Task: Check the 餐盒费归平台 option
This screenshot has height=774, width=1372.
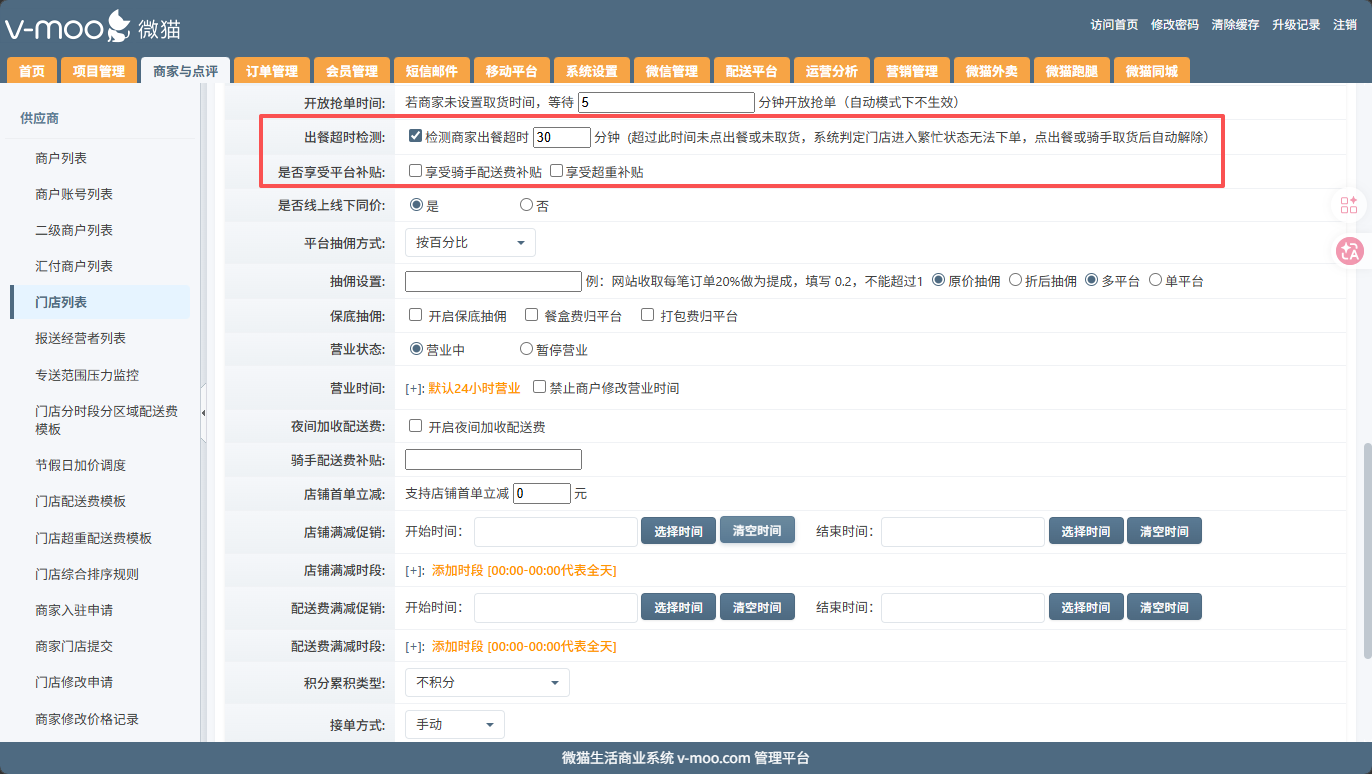Action: [x=531, y=316]
